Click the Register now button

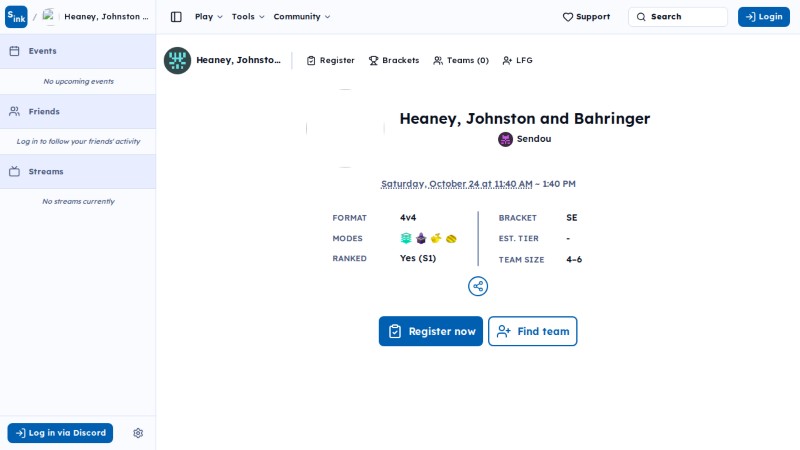click(431, 331)
